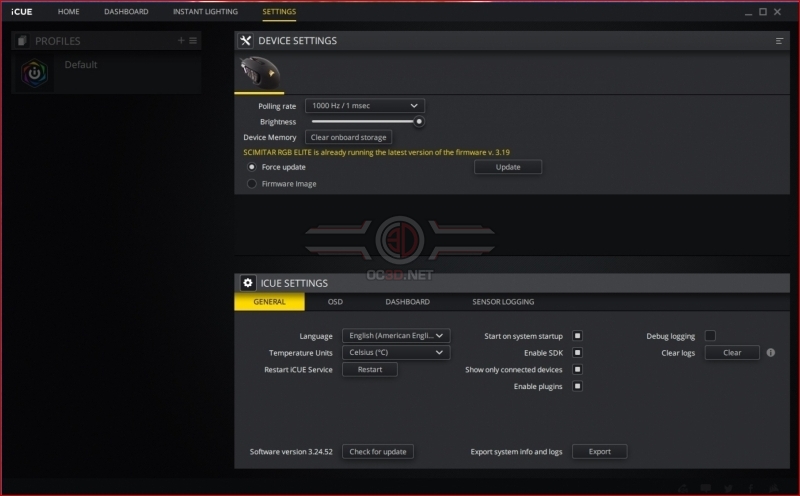Click the Profiles panel document icon
The width and height of the screenshot is (800, 496).
[22, 40]
